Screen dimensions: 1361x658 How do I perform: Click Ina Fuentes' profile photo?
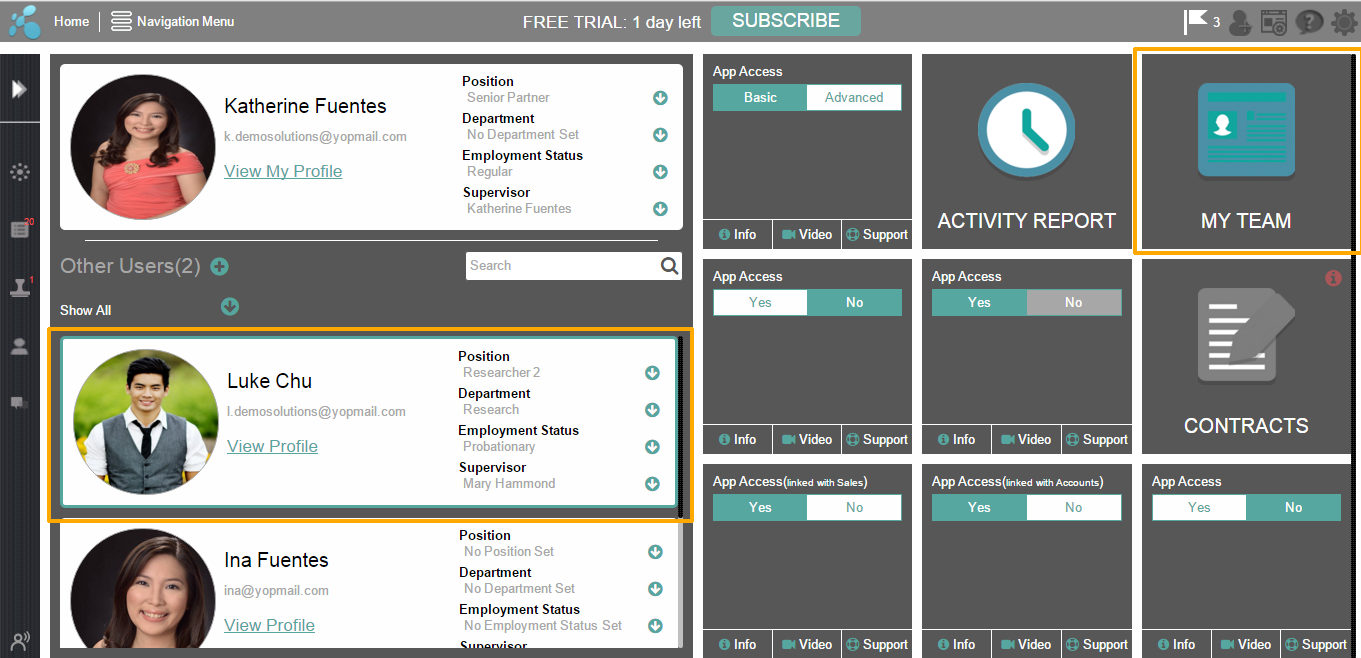pyautogui.click(x=144, y=589)
